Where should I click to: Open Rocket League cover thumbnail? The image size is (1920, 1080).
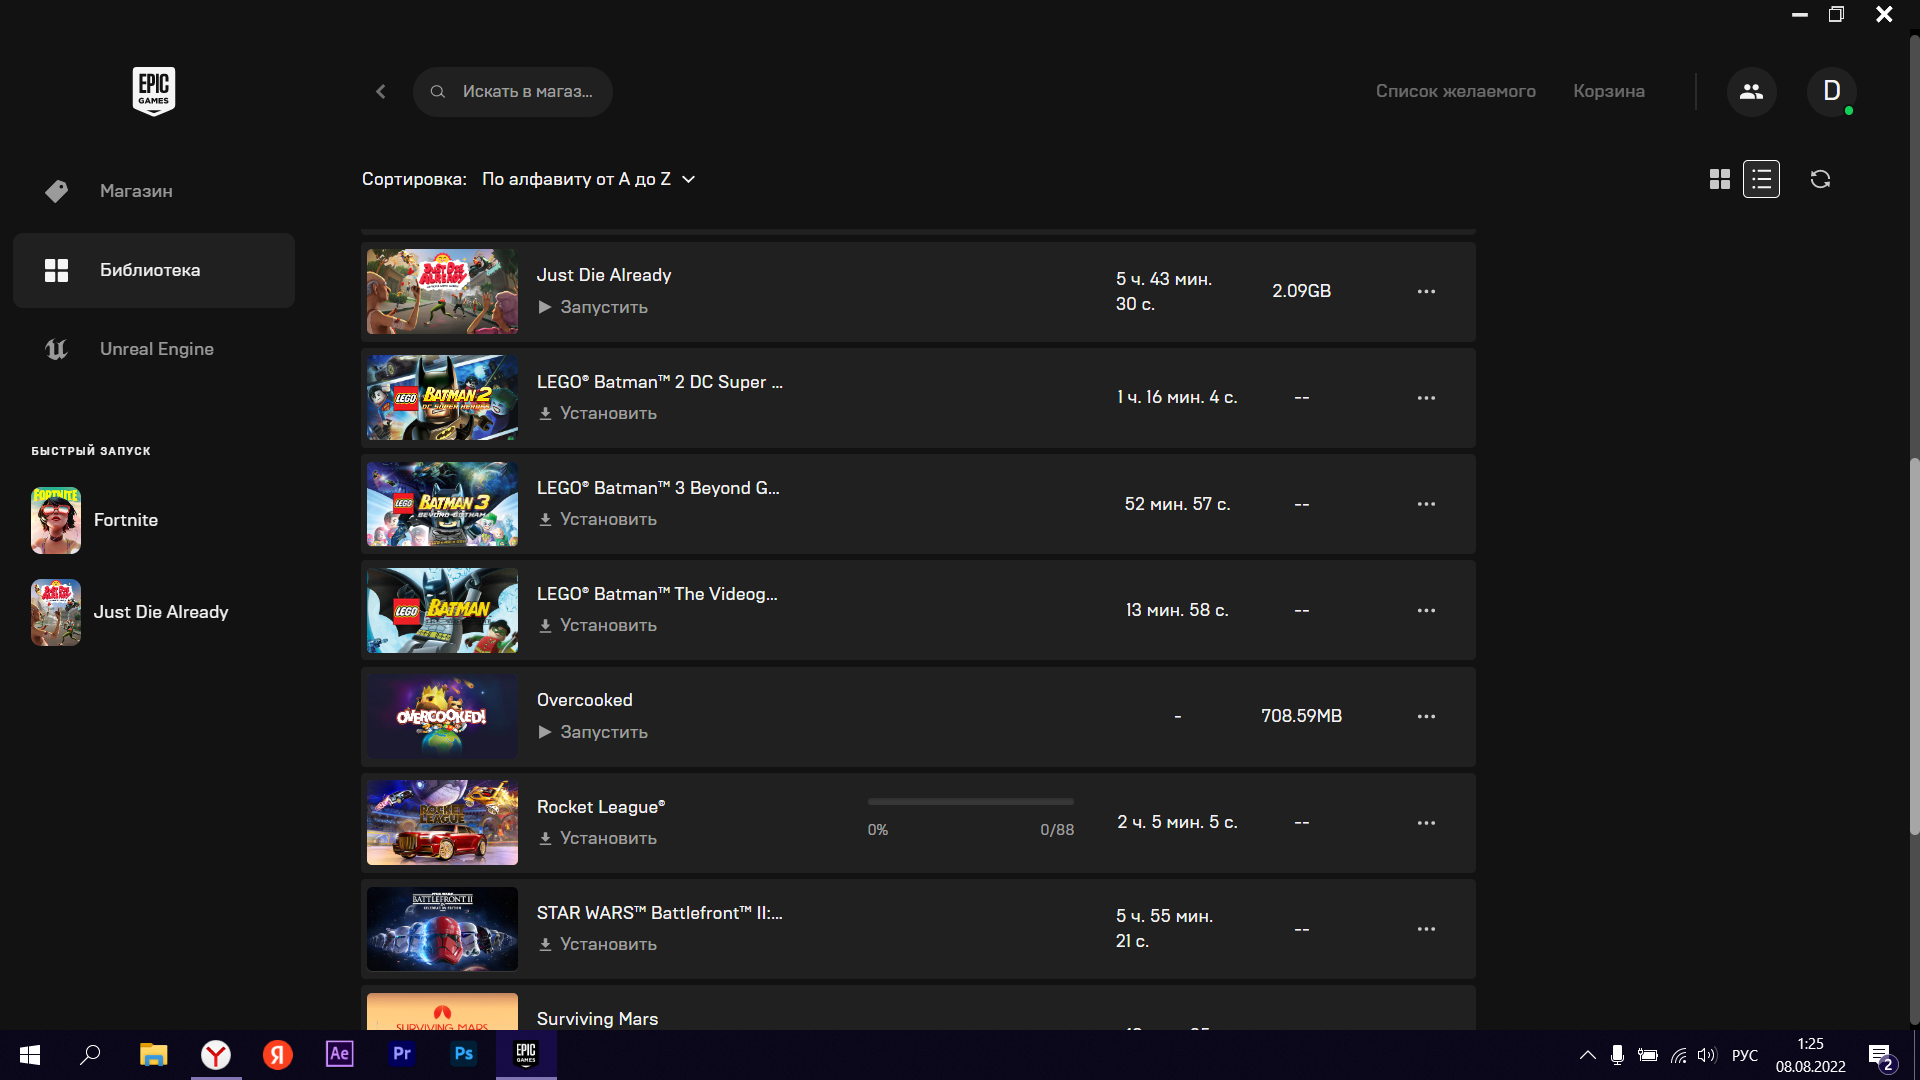(x=442, y=823)
